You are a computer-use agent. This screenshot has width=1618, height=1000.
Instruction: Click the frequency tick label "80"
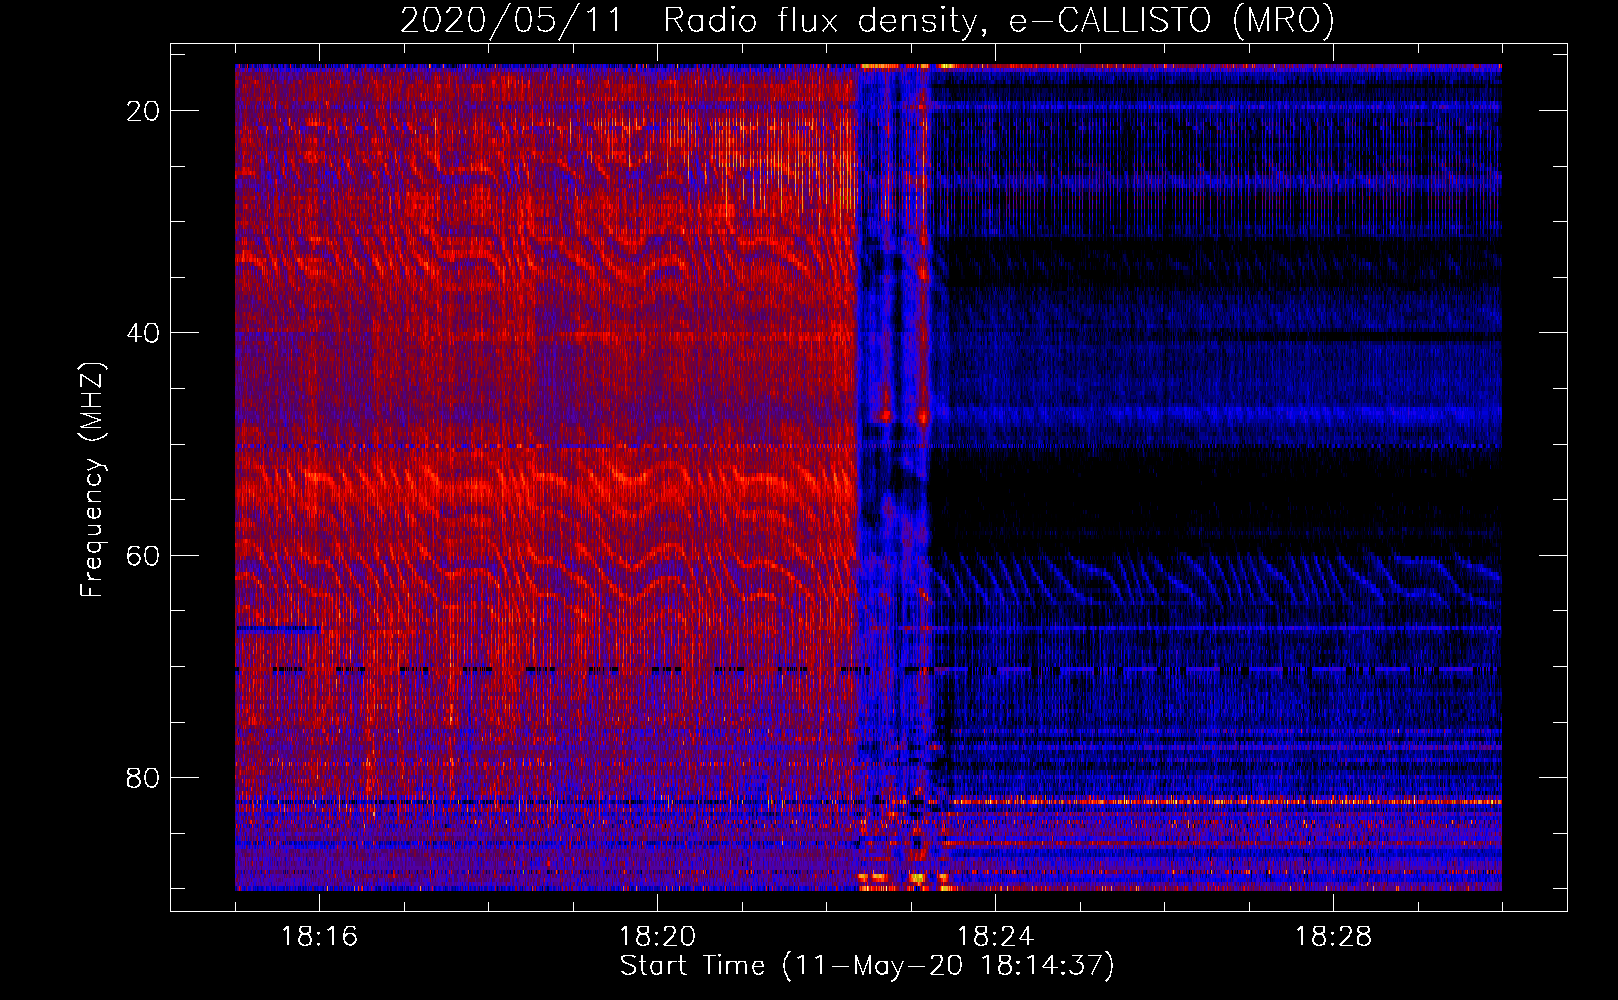[x=143, y=777]
